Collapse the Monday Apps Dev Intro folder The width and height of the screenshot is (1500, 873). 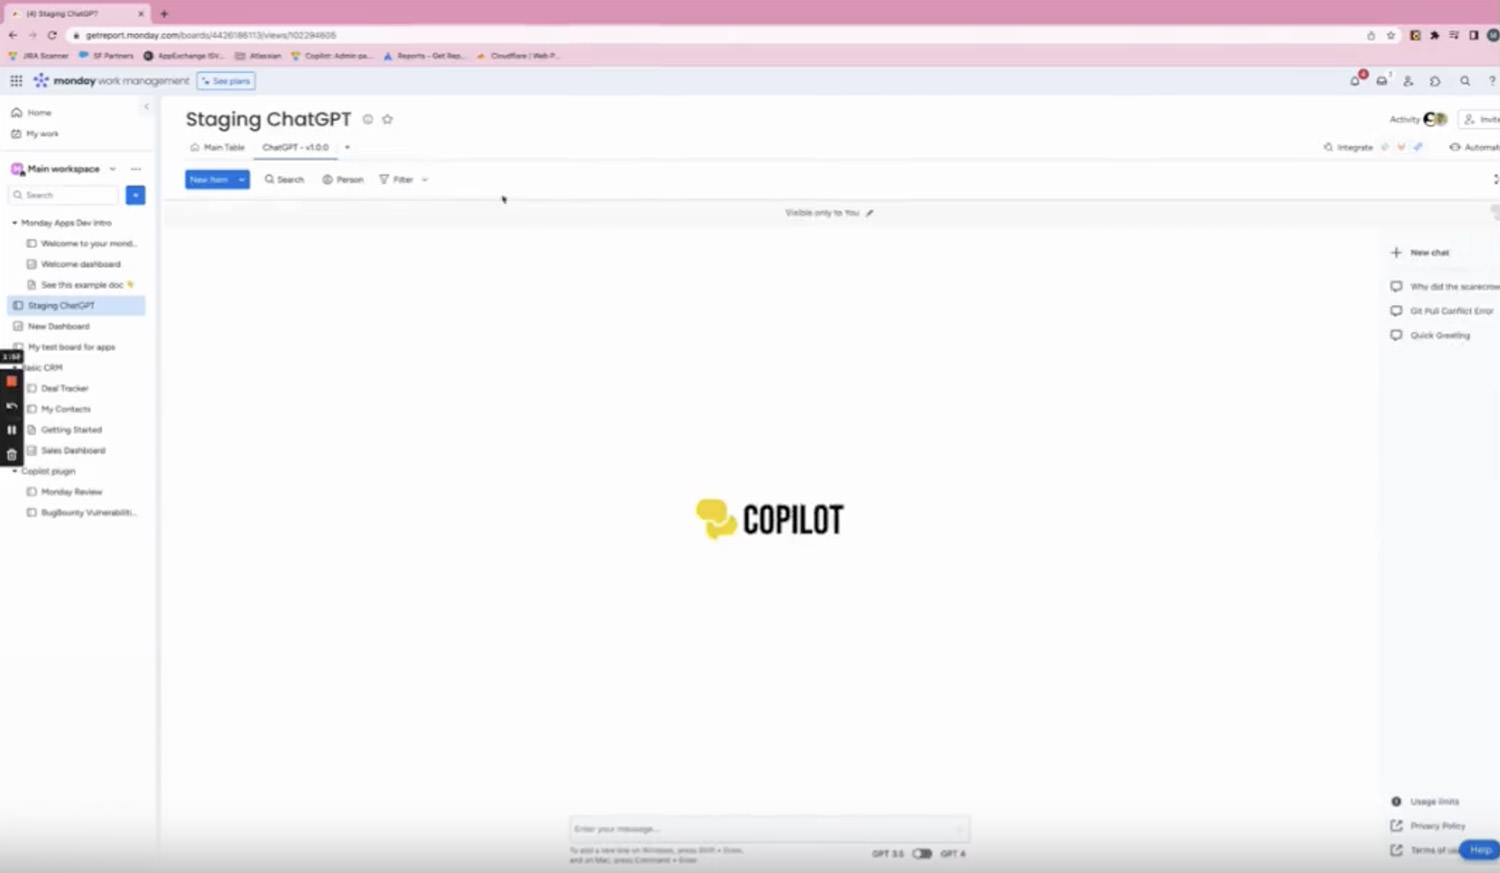(x=15, y=223)
